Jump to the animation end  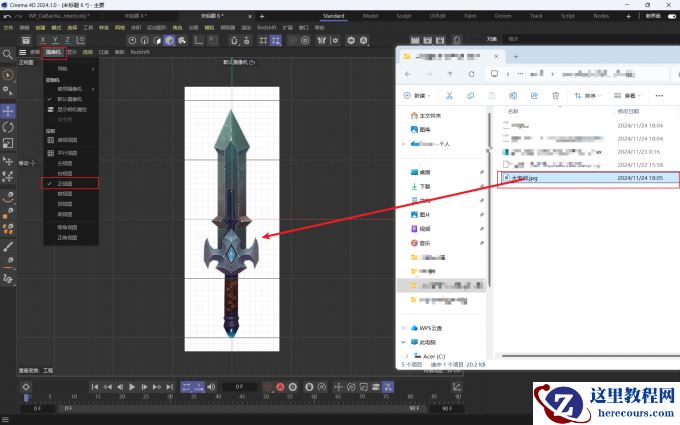pyautogui.click(x=170, y=387)
